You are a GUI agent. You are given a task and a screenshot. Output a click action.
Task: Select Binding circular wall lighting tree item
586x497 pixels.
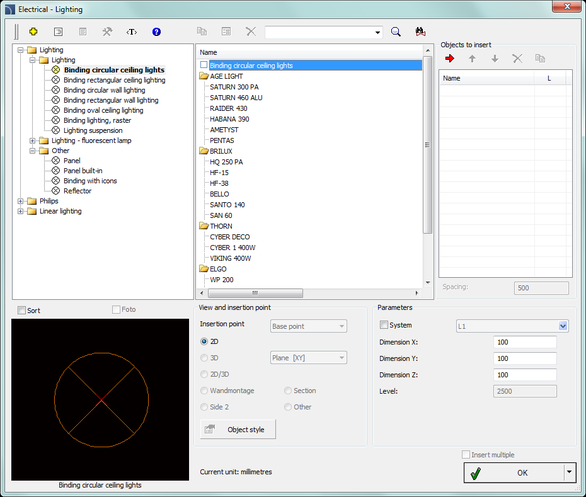tap(104, 90)
